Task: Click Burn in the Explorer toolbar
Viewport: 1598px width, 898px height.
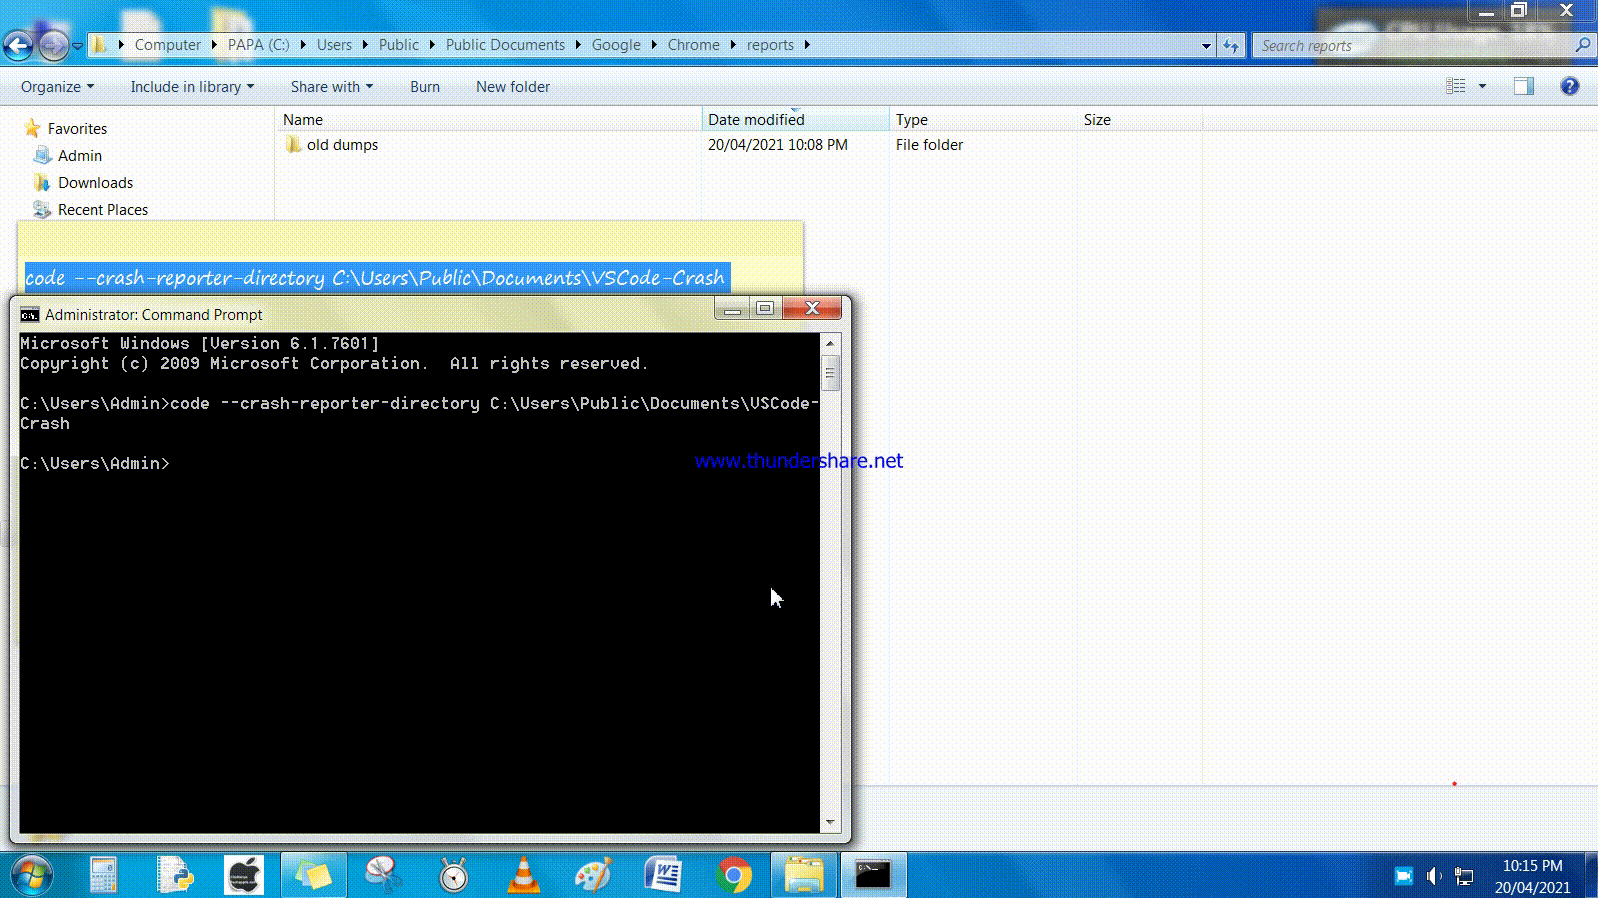Action: click(x=425, y=87)
